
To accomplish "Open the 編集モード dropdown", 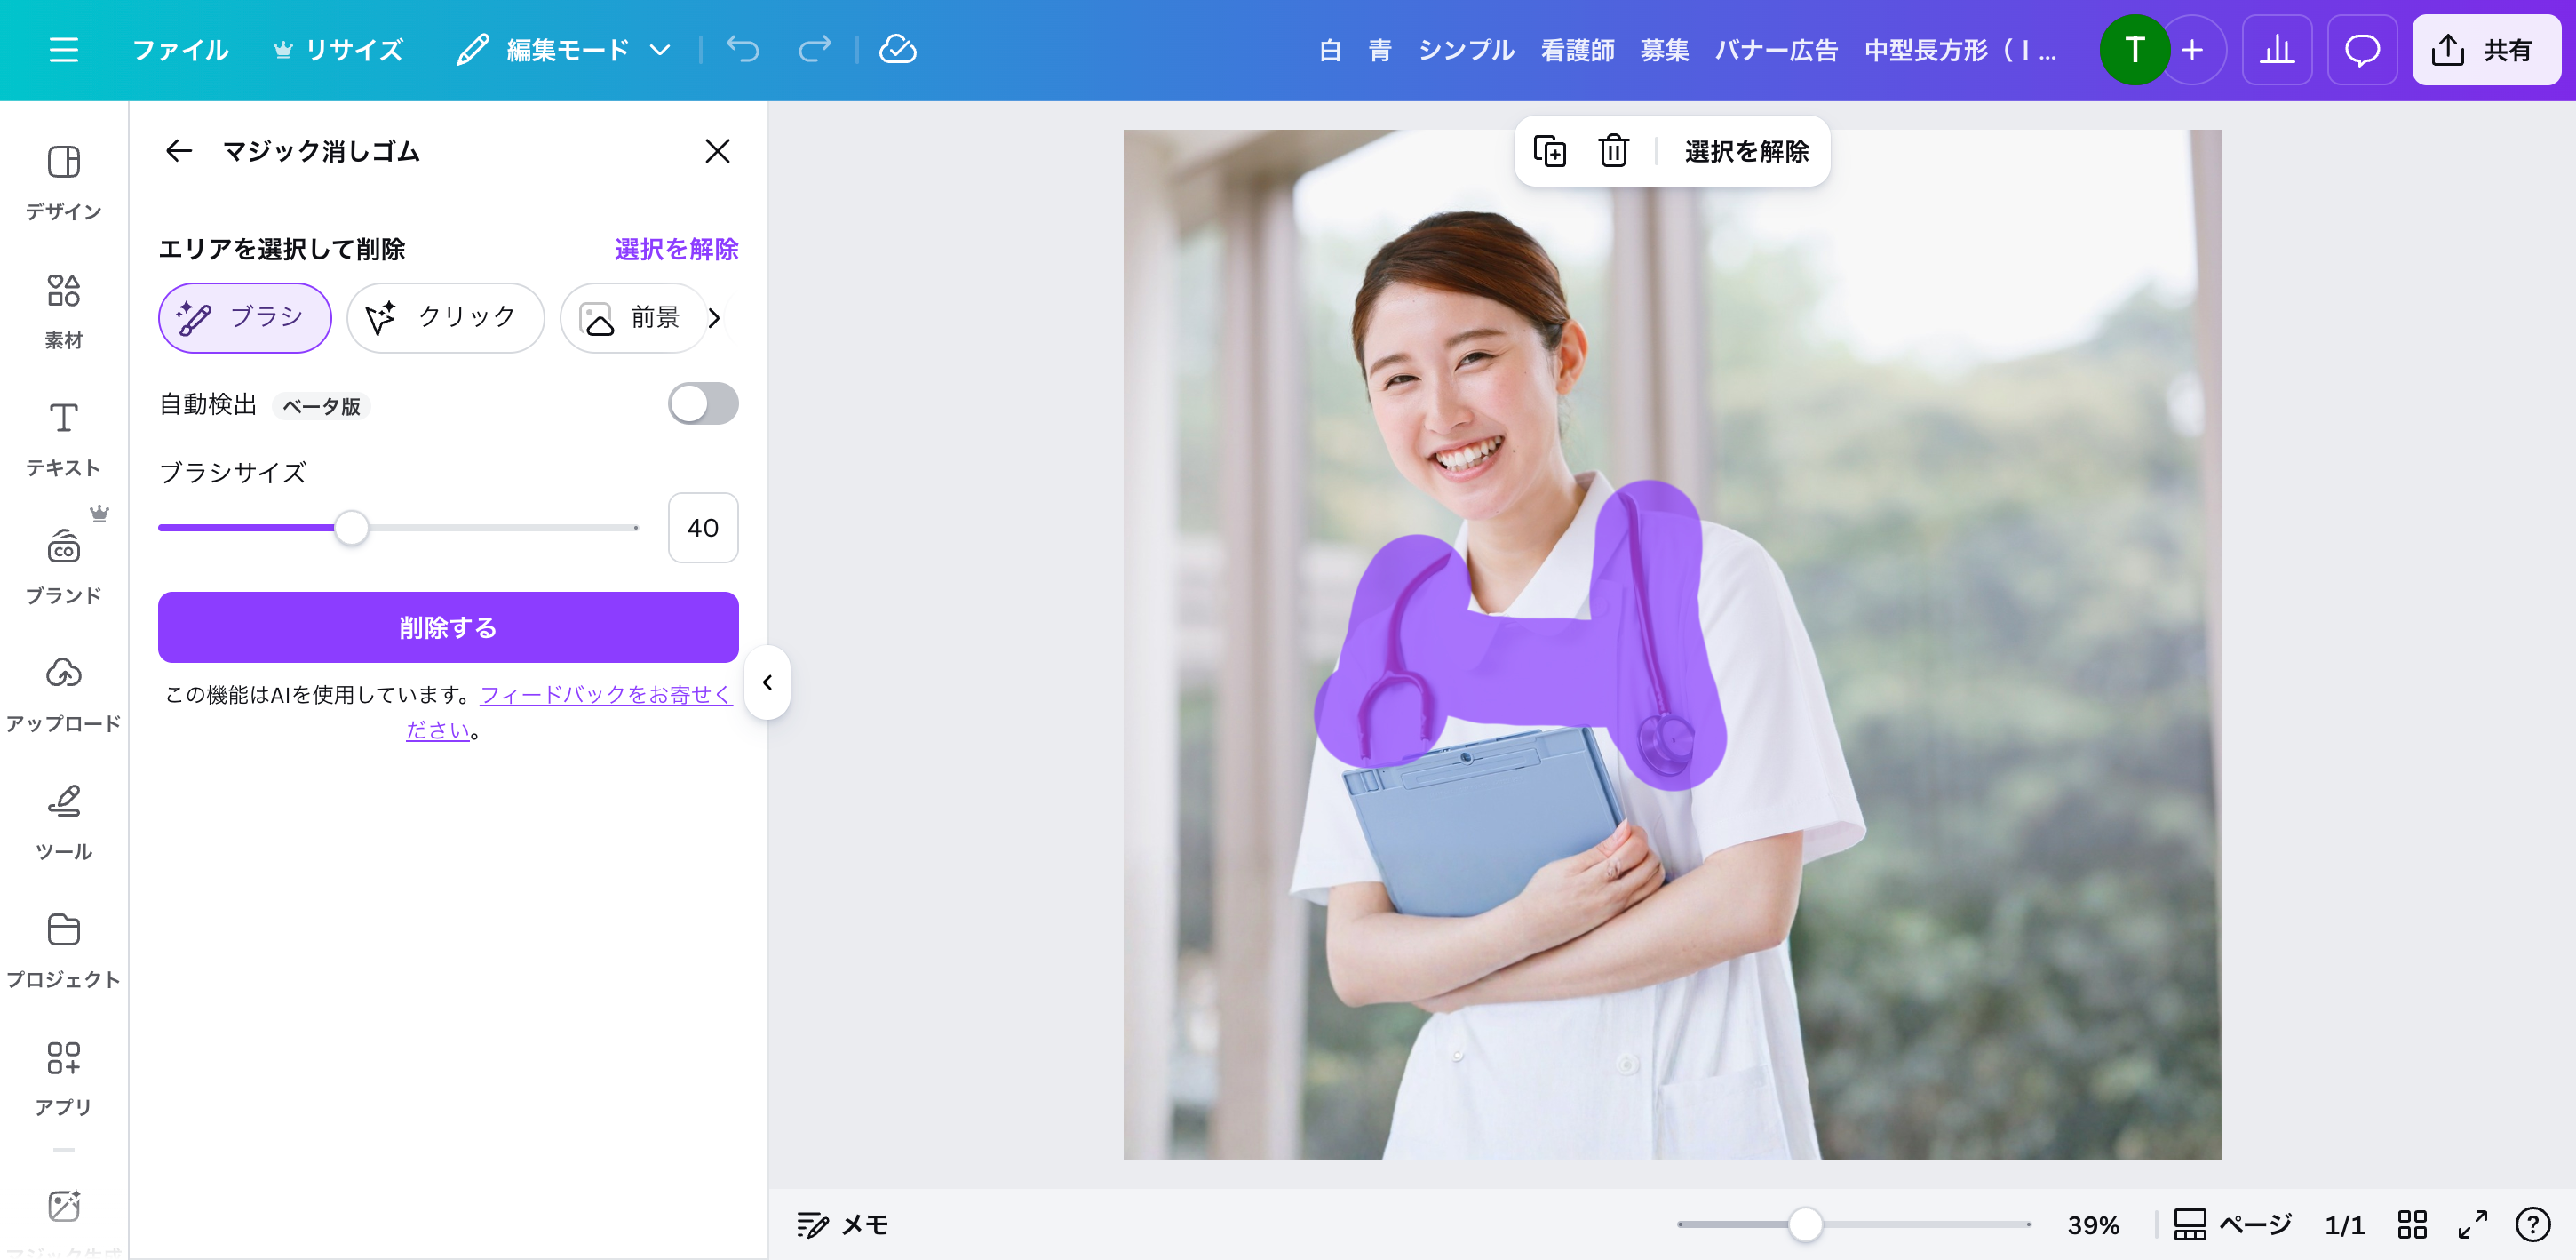I will pyautogui.click(x=563, y=50).
